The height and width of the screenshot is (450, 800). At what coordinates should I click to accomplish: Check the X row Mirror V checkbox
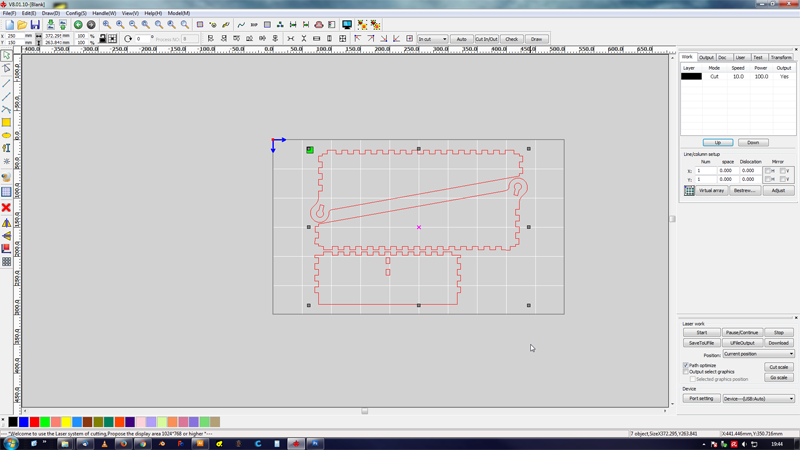[783, 171]
